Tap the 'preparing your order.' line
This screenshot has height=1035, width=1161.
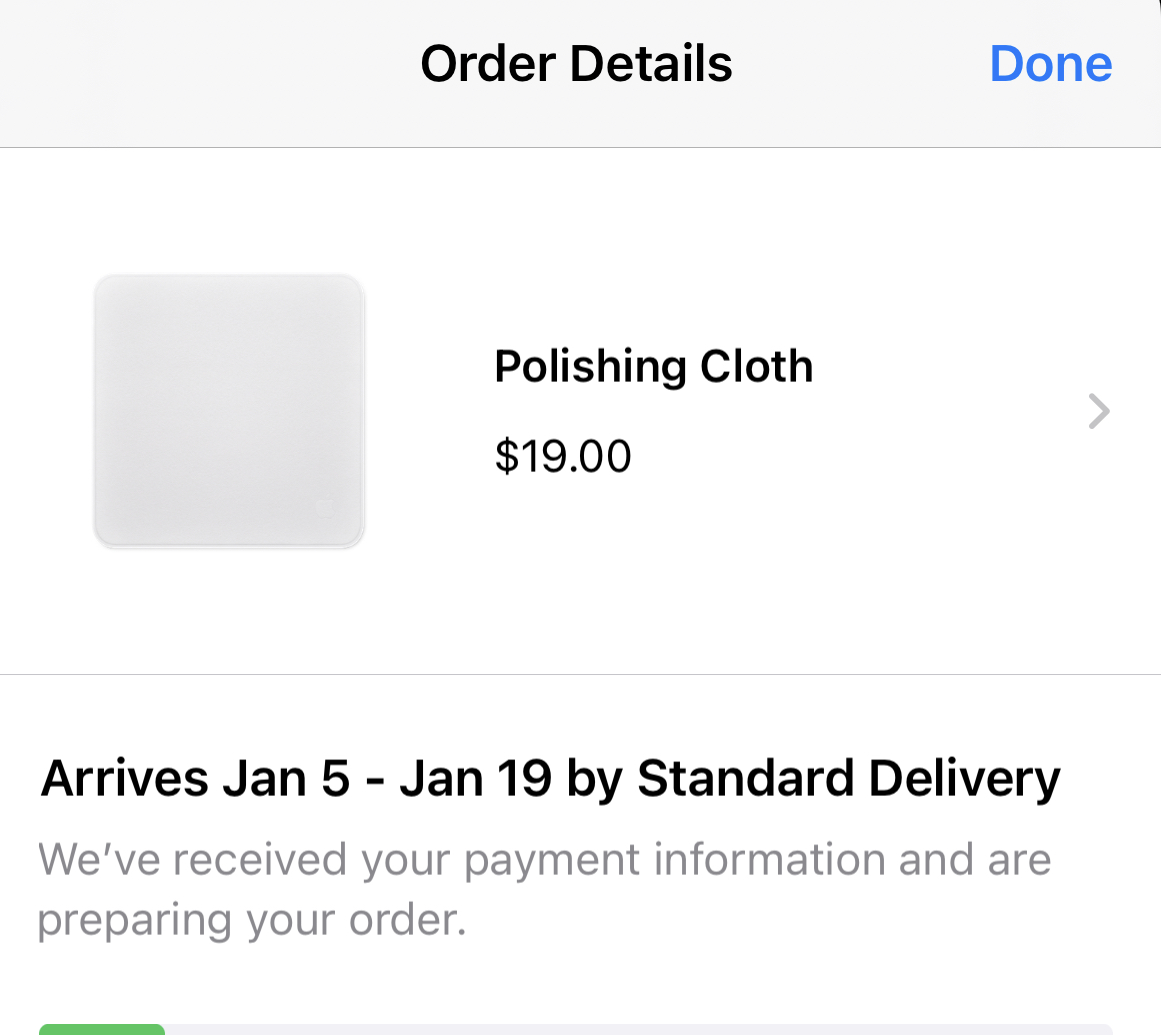click(252, 920)
